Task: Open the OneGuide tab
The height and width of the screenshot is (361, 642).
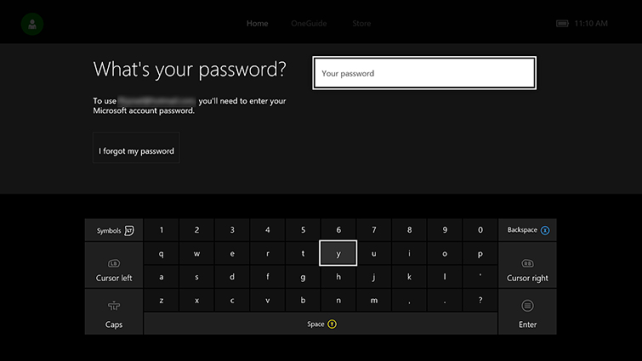Action: pos(309,23)
